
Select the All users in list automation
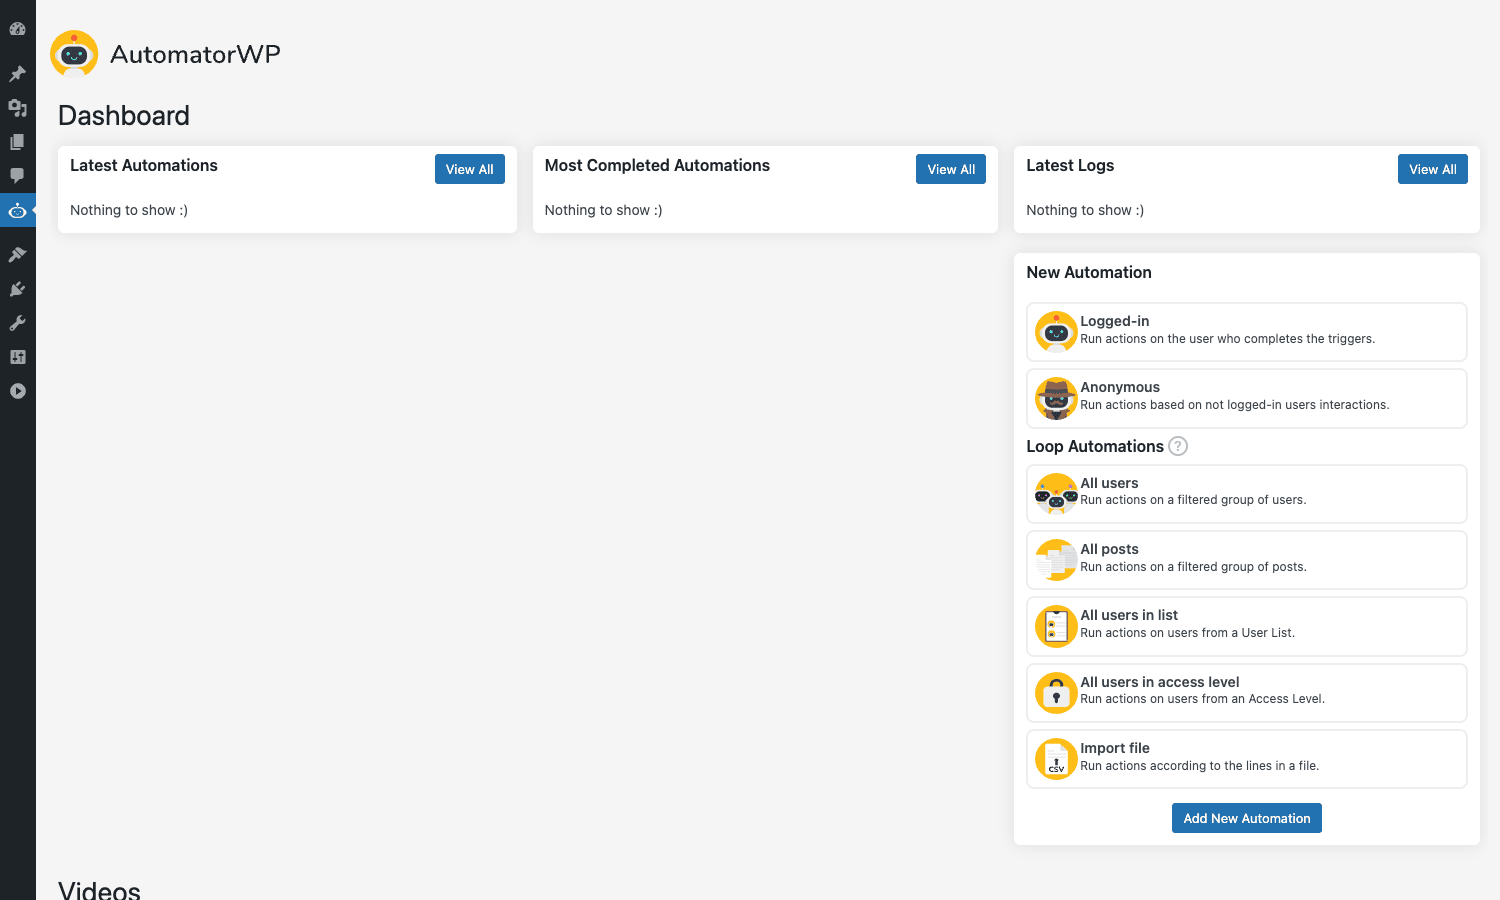1247,626
